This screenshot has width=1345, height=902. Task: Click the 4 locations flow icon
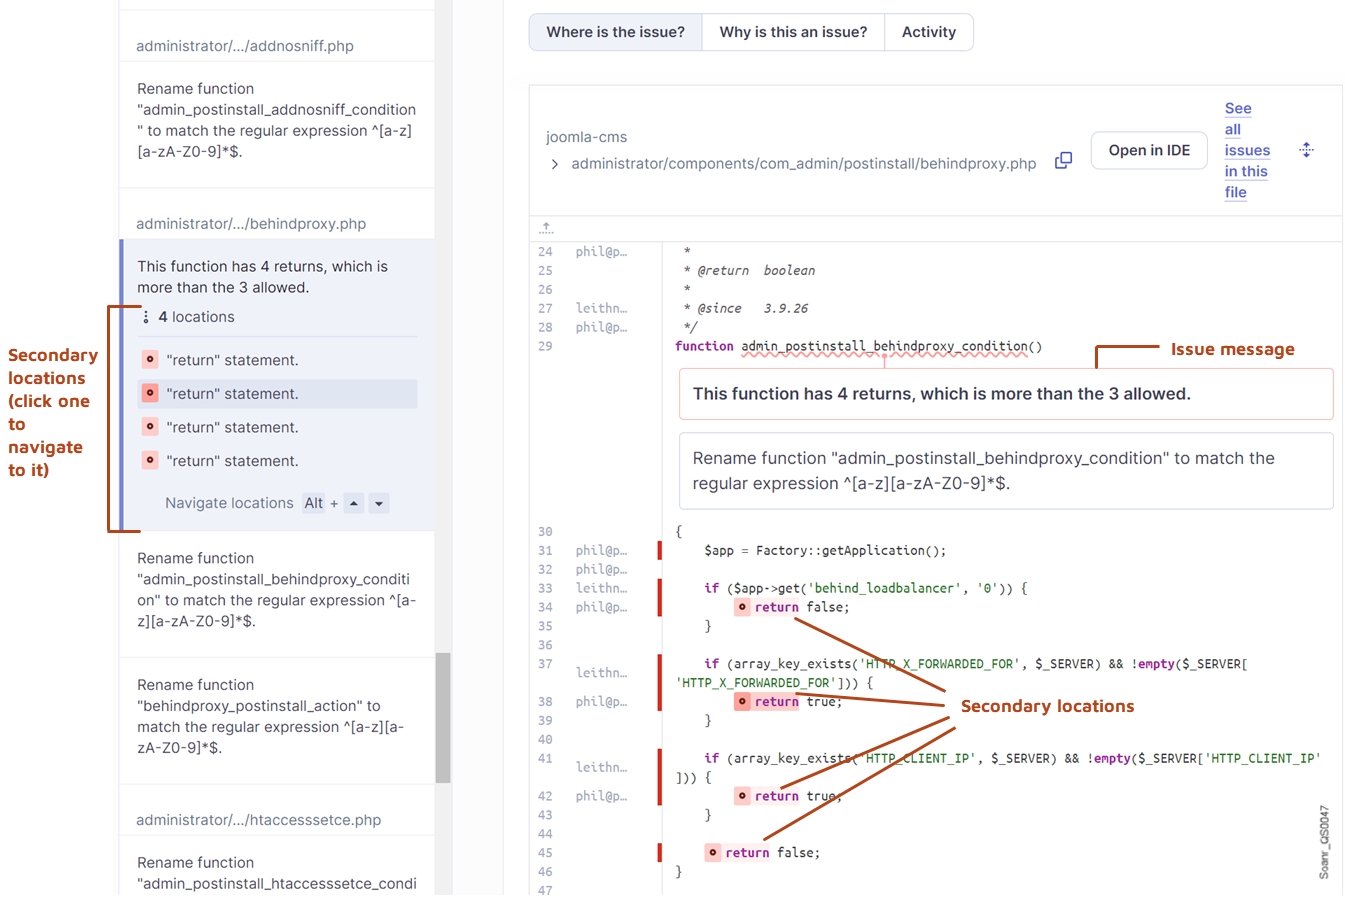(146, 317)
